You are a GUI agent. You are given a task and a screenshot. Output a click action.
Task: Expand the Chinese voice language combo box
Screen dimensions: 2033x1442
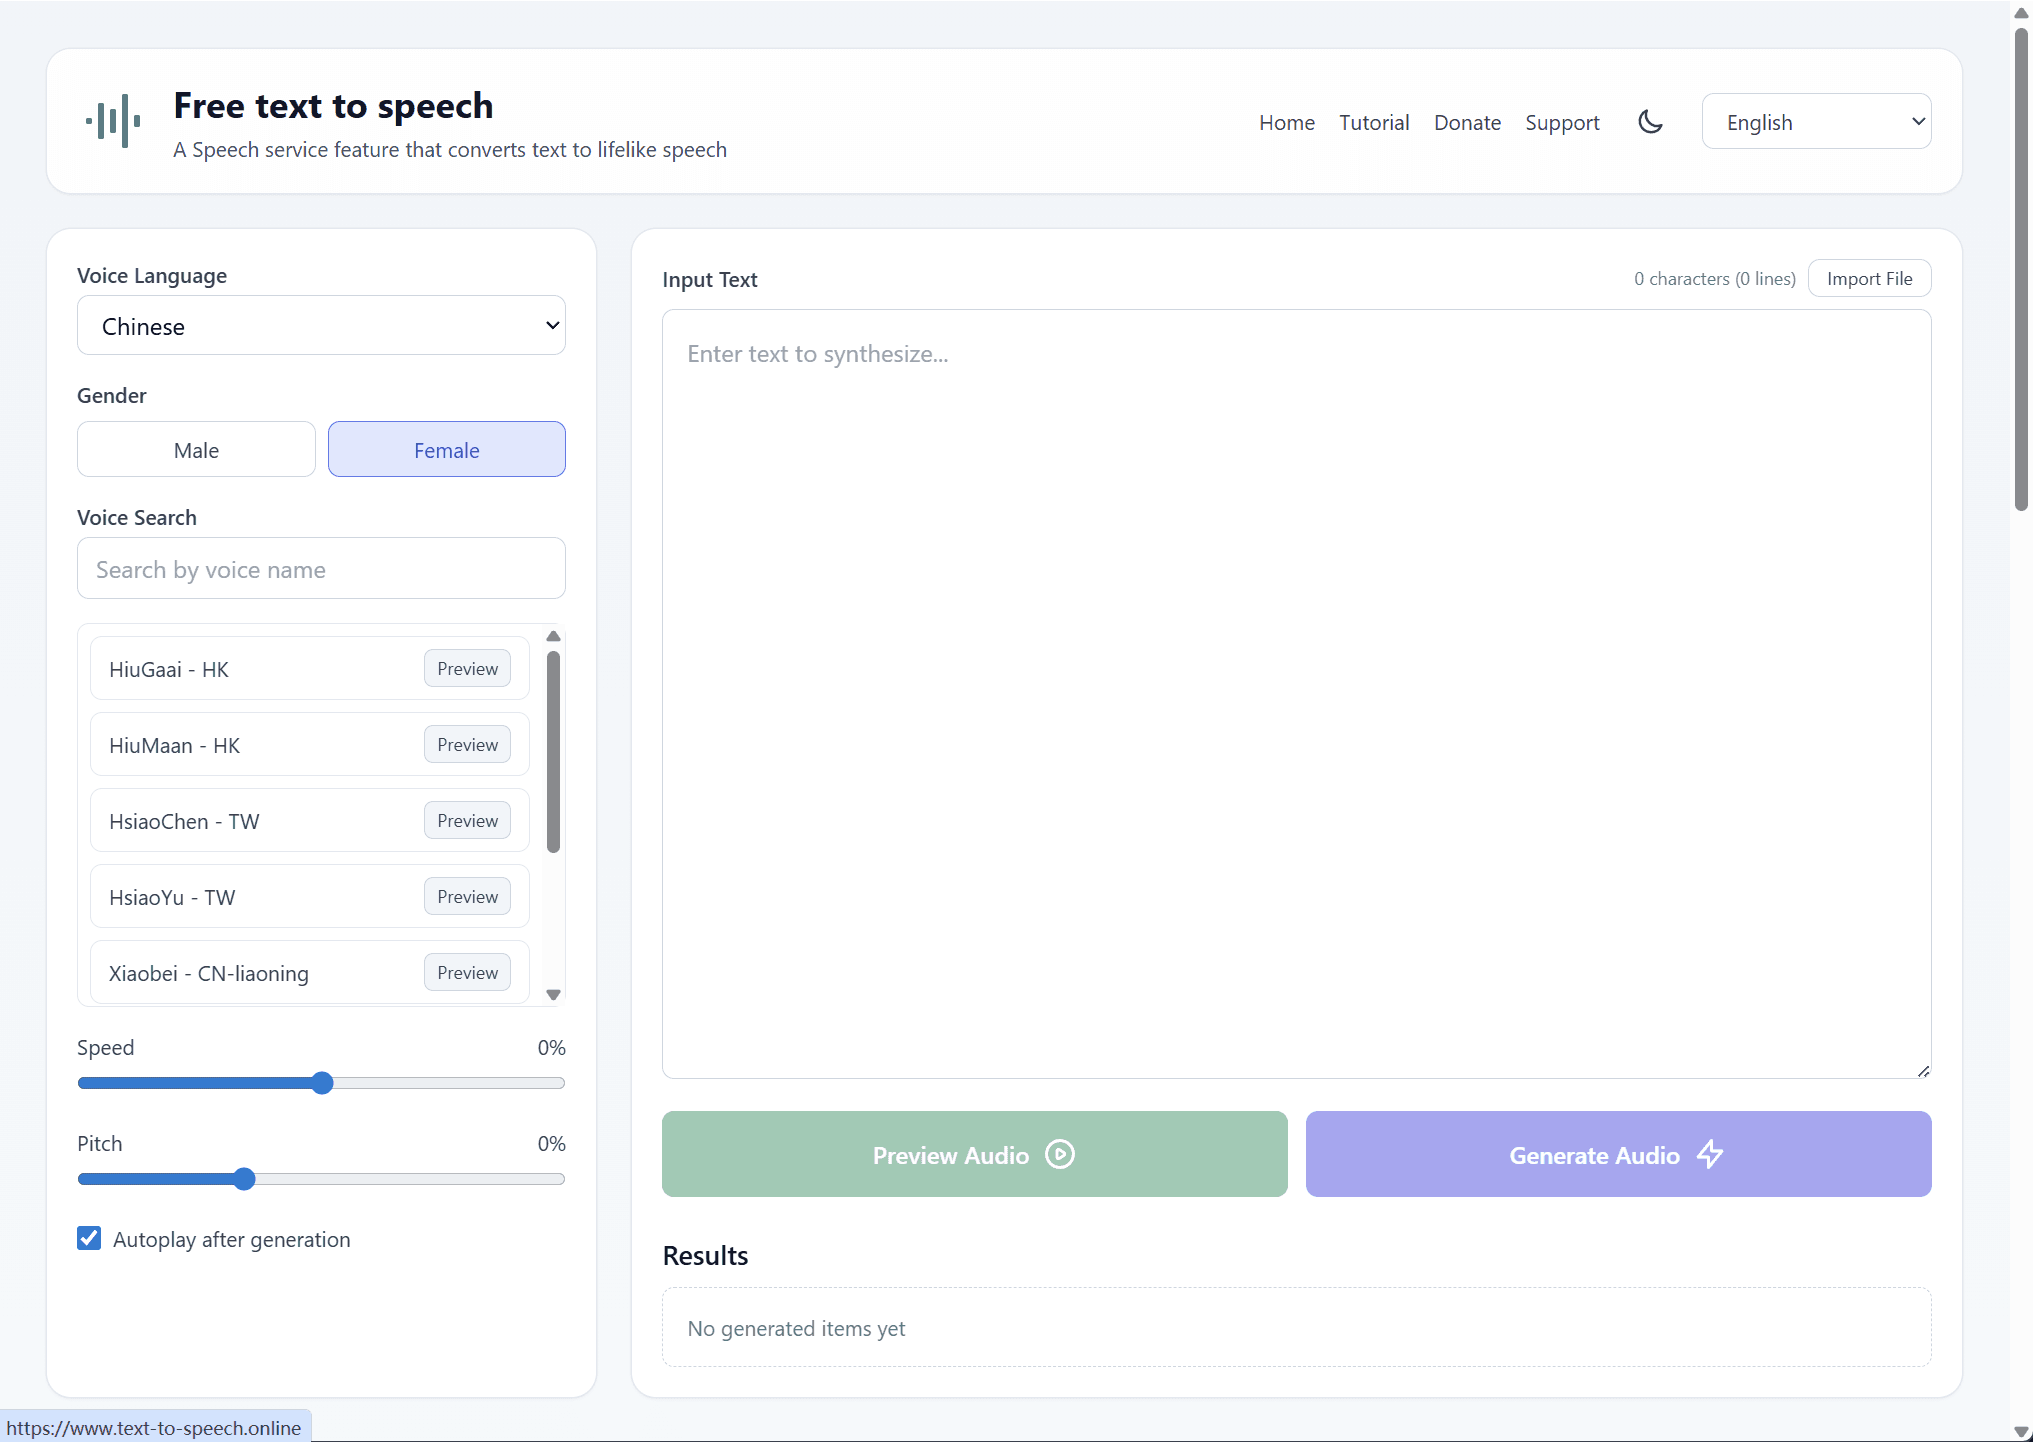coord(321,325)
